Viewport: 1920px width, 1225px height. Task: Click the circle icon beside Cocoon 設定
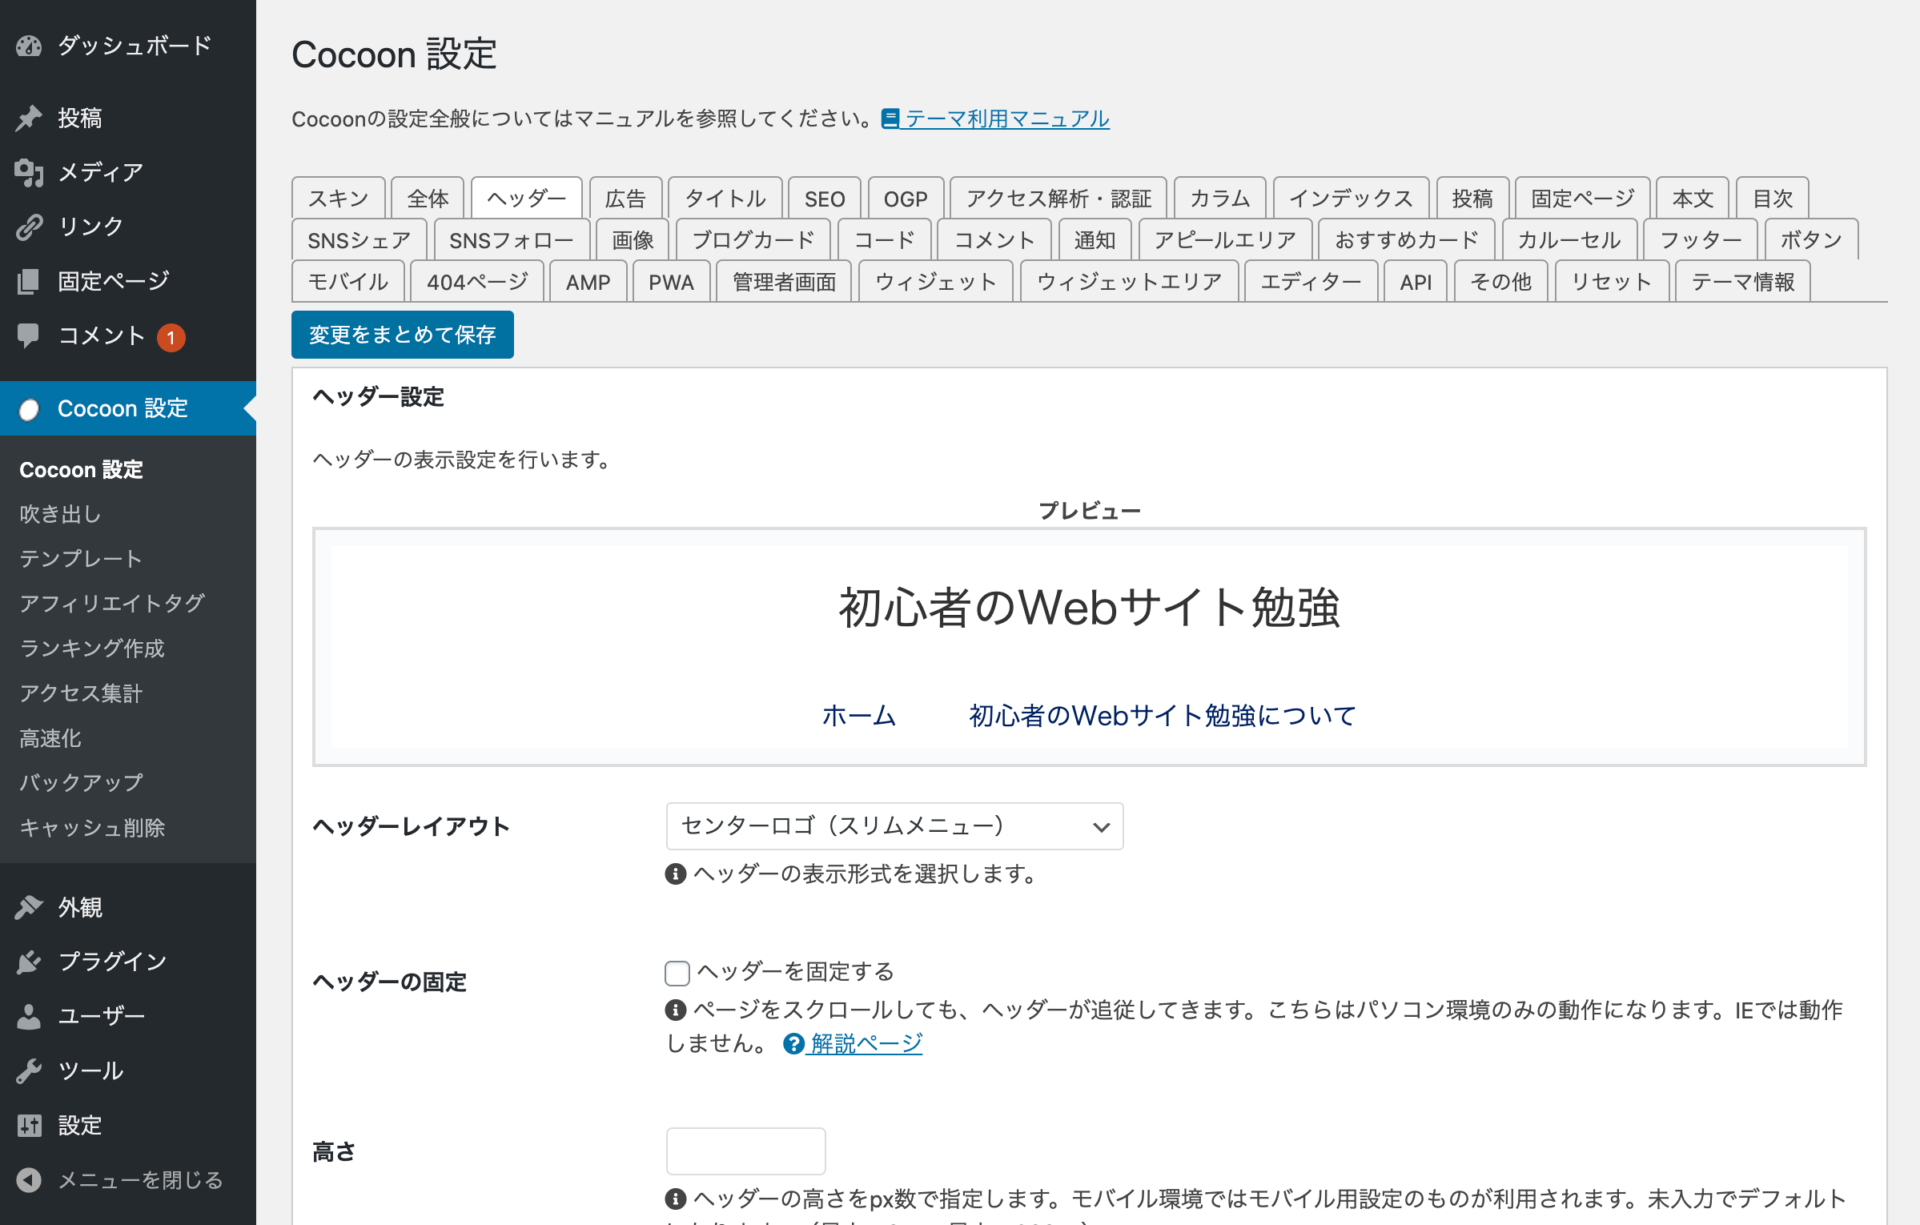tap(29, 409)
